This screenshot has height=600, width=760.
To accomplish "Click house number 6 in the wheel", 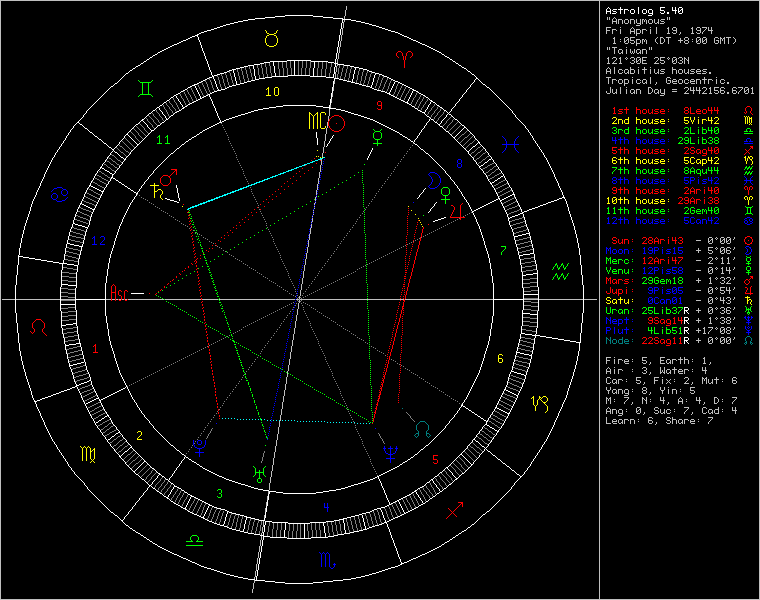I will (x=500, y=359).
